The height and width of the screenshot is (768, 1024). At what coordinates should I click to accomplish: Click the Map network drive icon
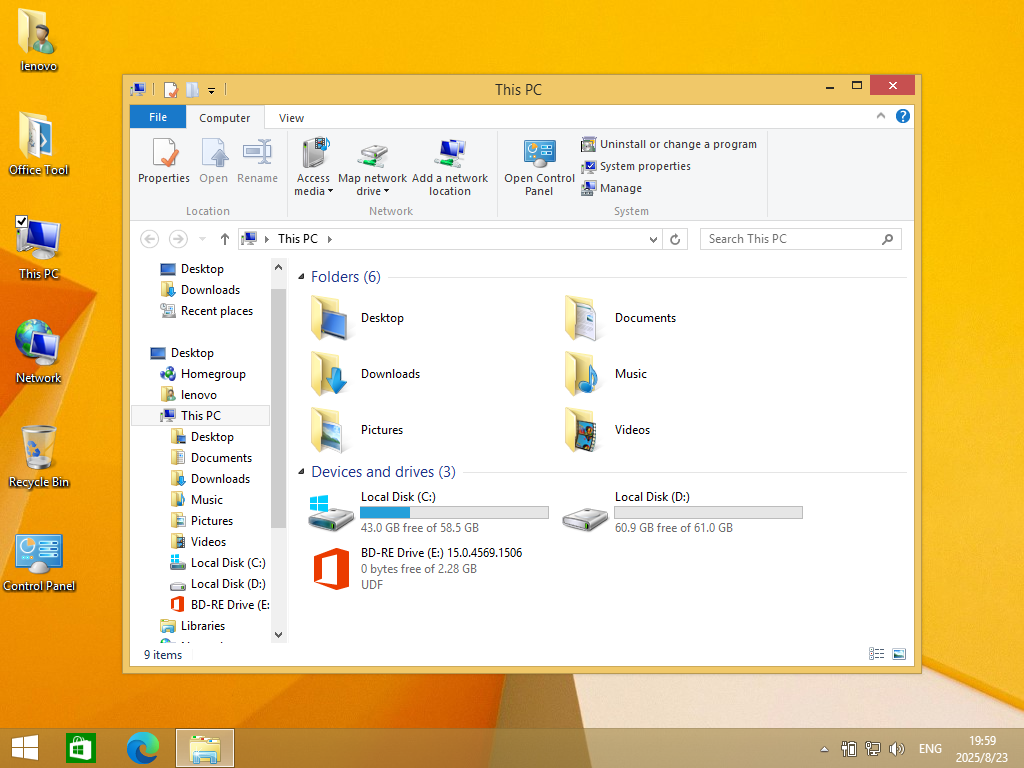pos(372,154)
